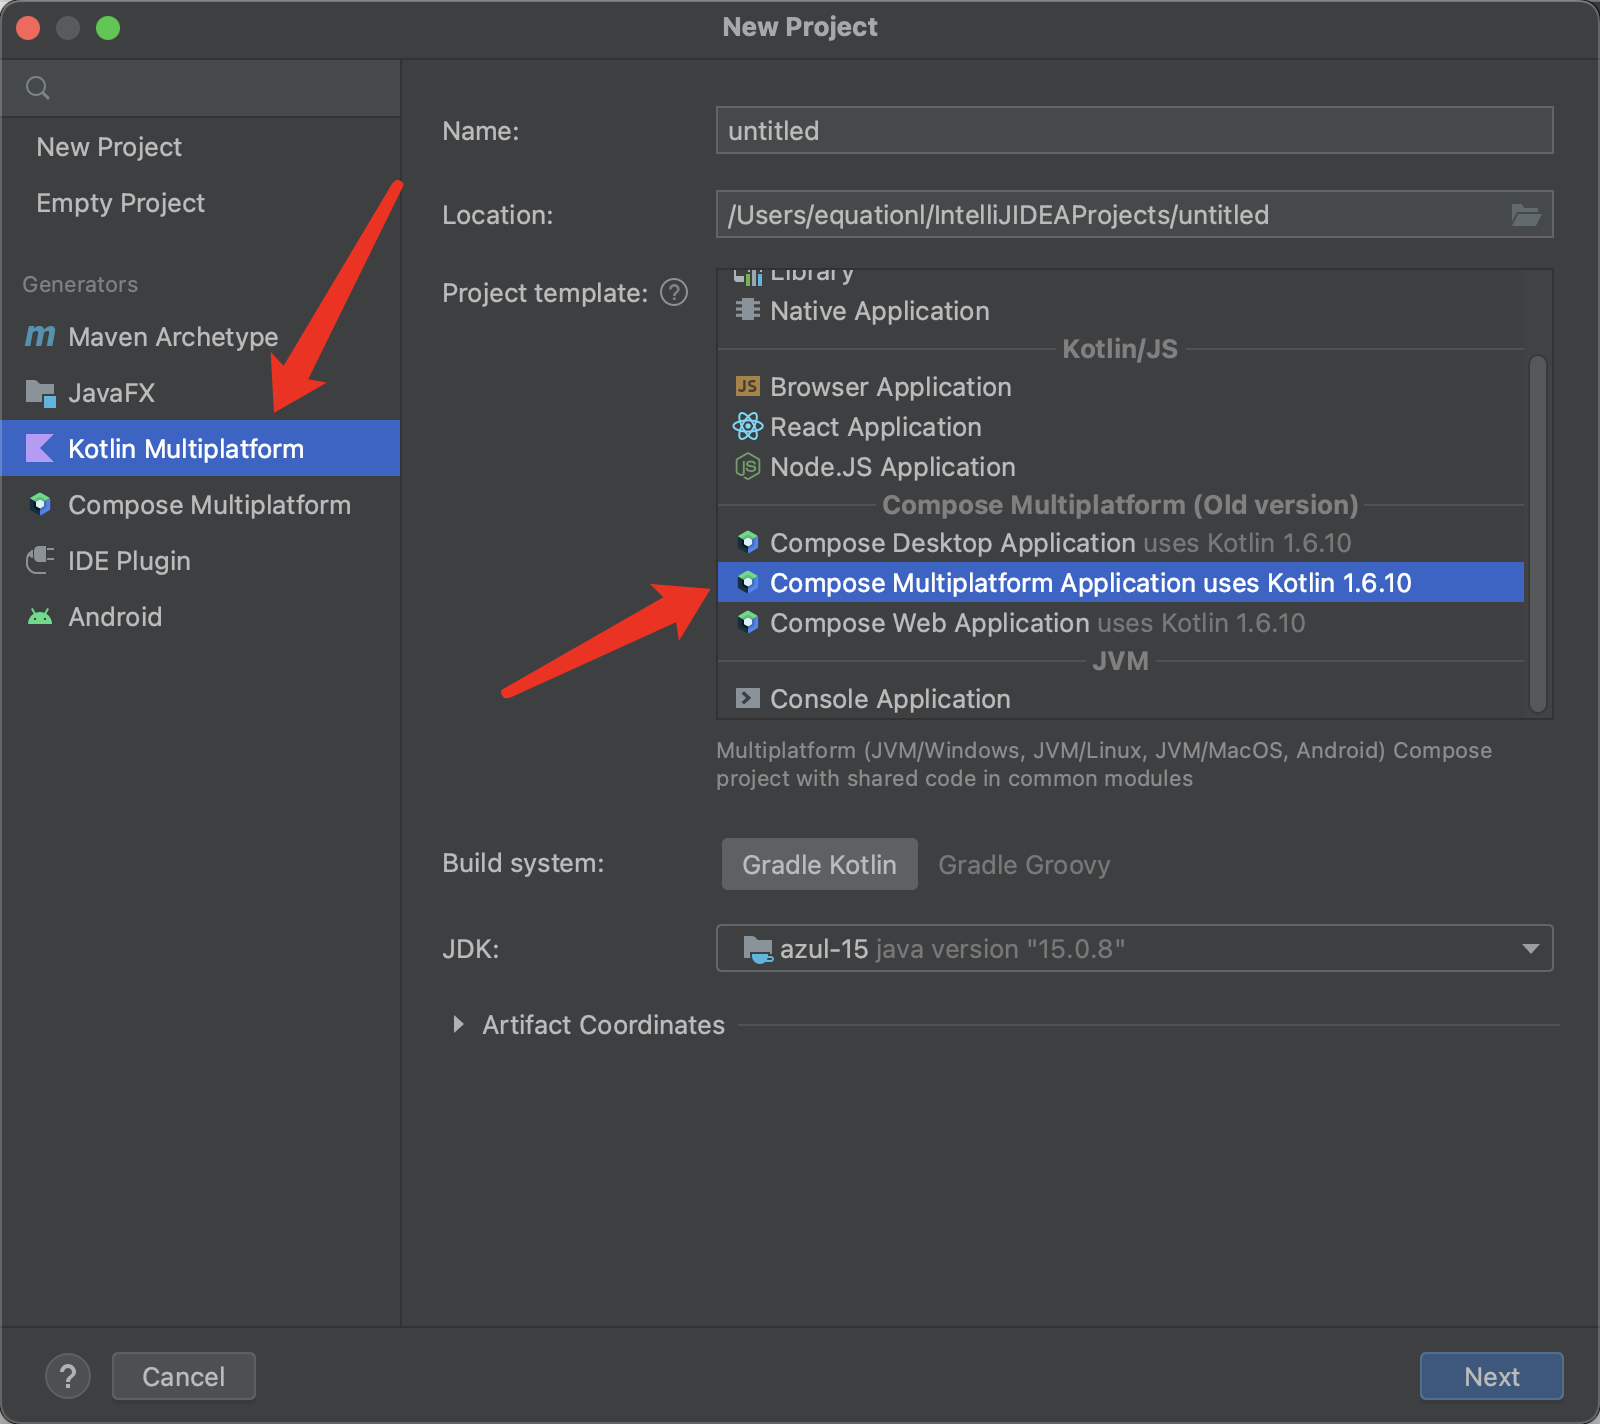Click the Cancel button
1600x1424 pixels.
tap(184, 1376)
